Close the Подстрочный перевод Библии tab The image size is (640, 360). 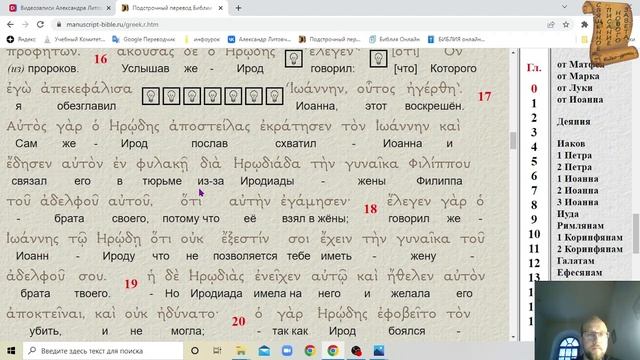(220, 8)
